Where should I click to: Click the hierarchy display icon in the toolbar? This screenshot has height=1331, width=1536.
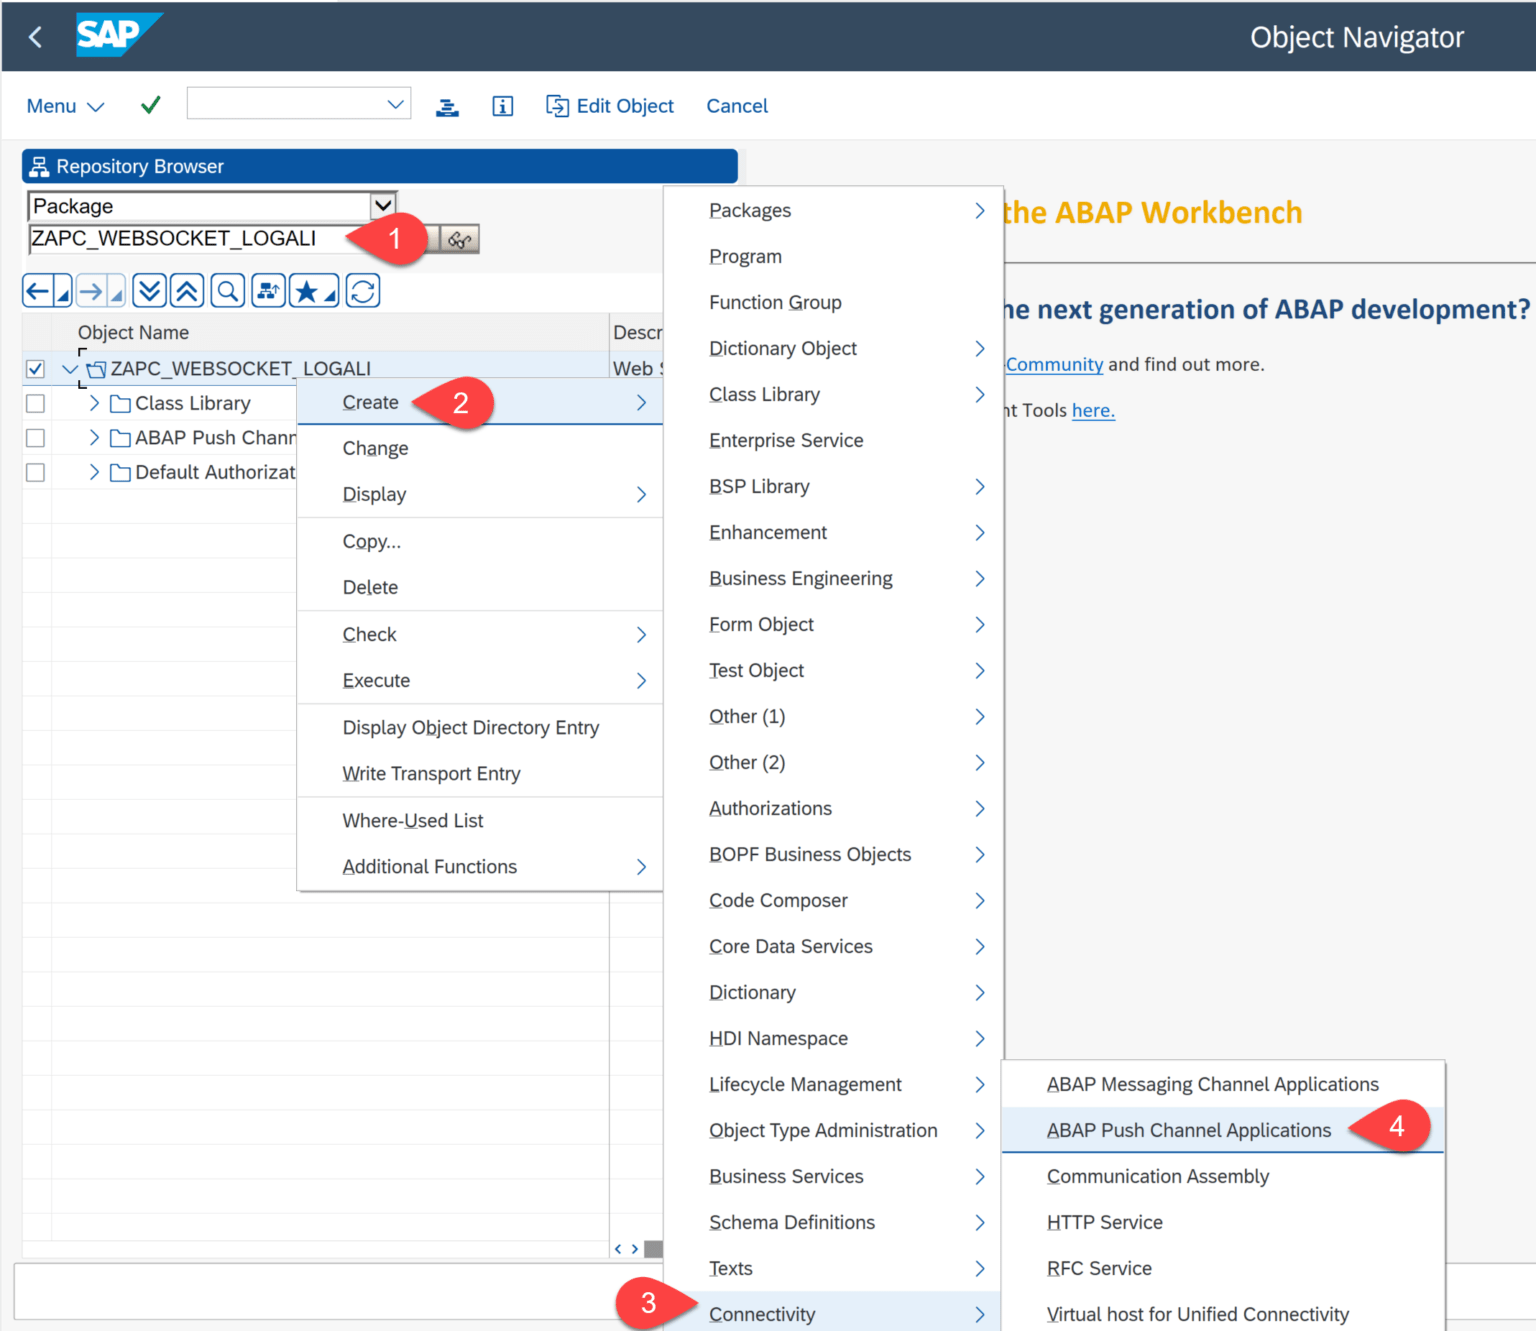[x=268, y=290]
